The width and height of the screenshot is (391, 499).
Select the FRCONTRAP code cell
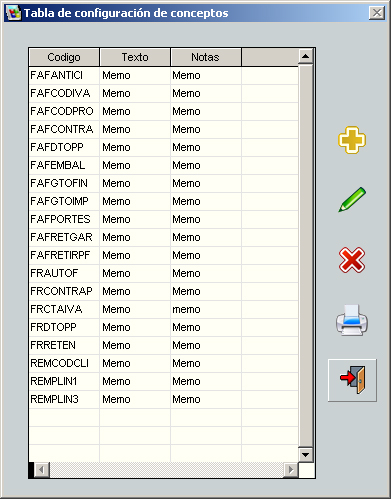(x=64, y=291)
